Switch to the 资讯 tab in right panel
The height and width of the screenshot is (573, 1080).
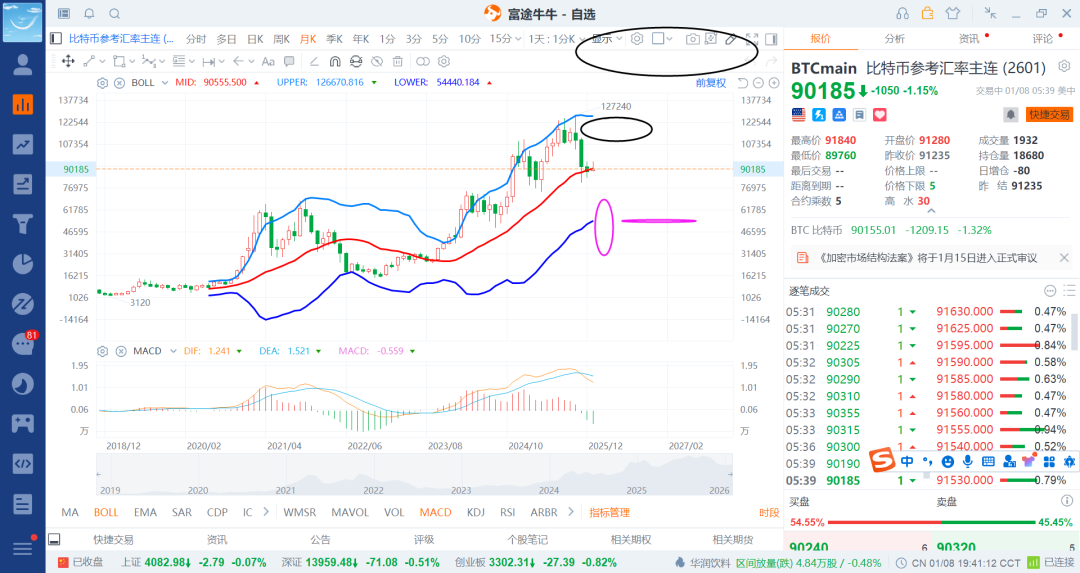point(969,39)
